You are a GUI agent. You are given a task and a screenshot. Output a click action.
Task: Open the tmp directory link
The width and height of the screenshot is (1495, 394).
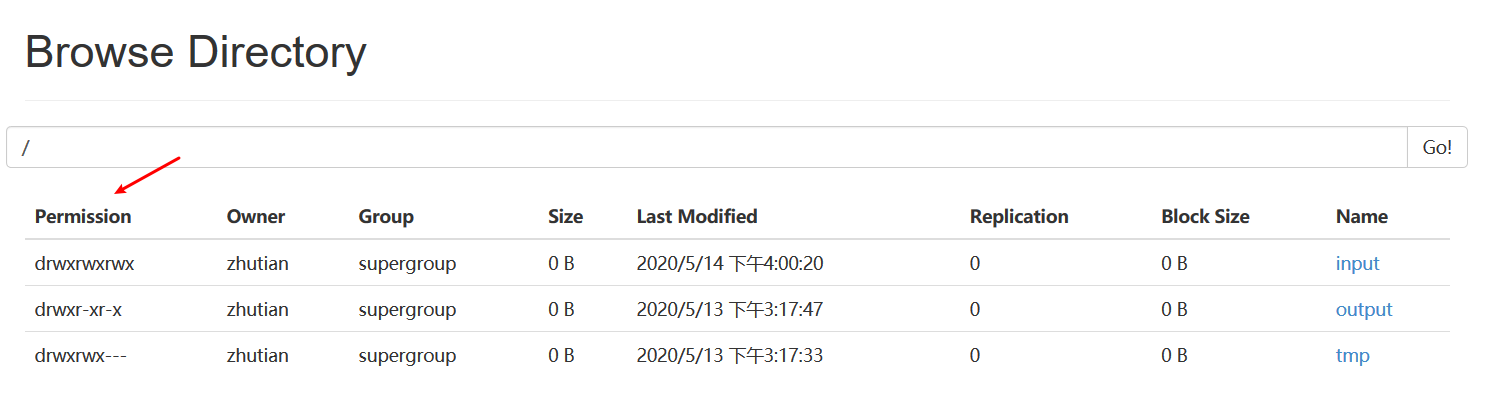point(1352,356)
